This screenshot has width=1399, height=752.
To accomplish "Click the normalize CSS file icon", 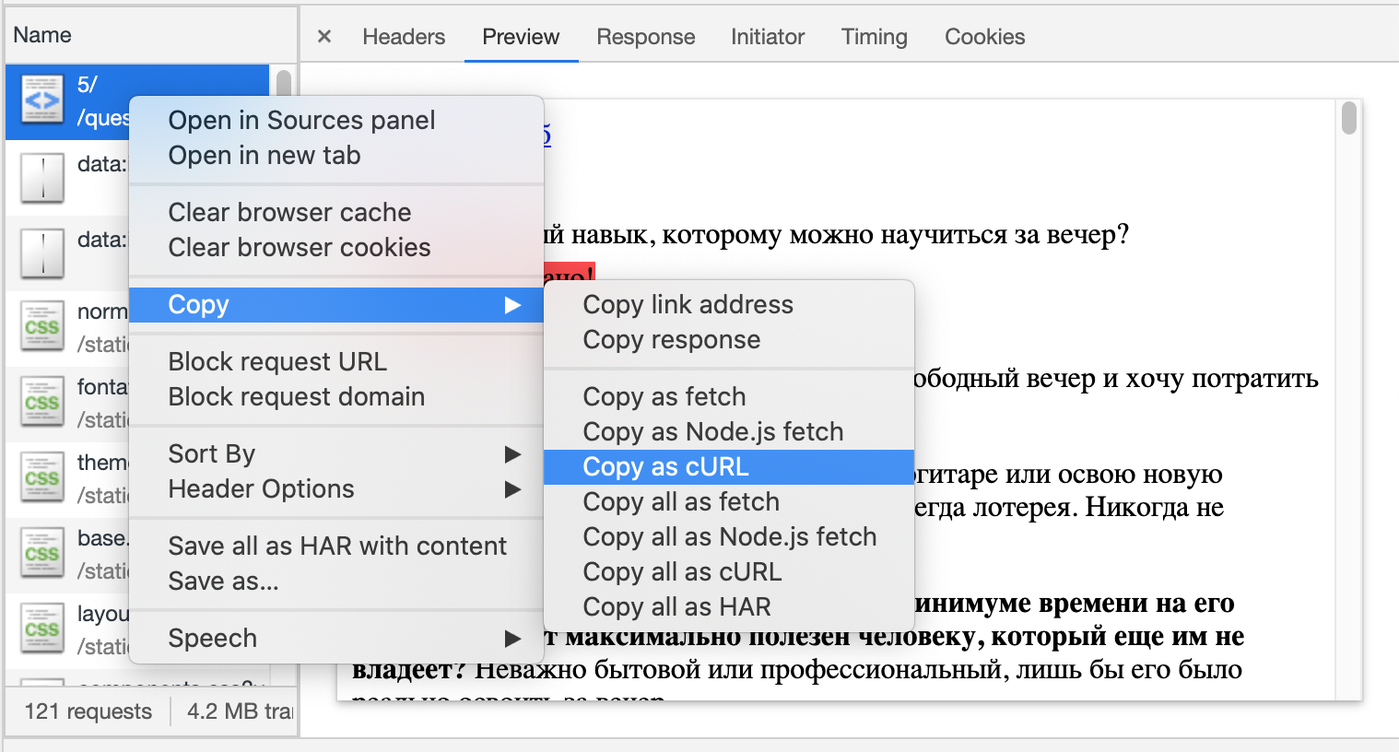I will tap(42, 327).
